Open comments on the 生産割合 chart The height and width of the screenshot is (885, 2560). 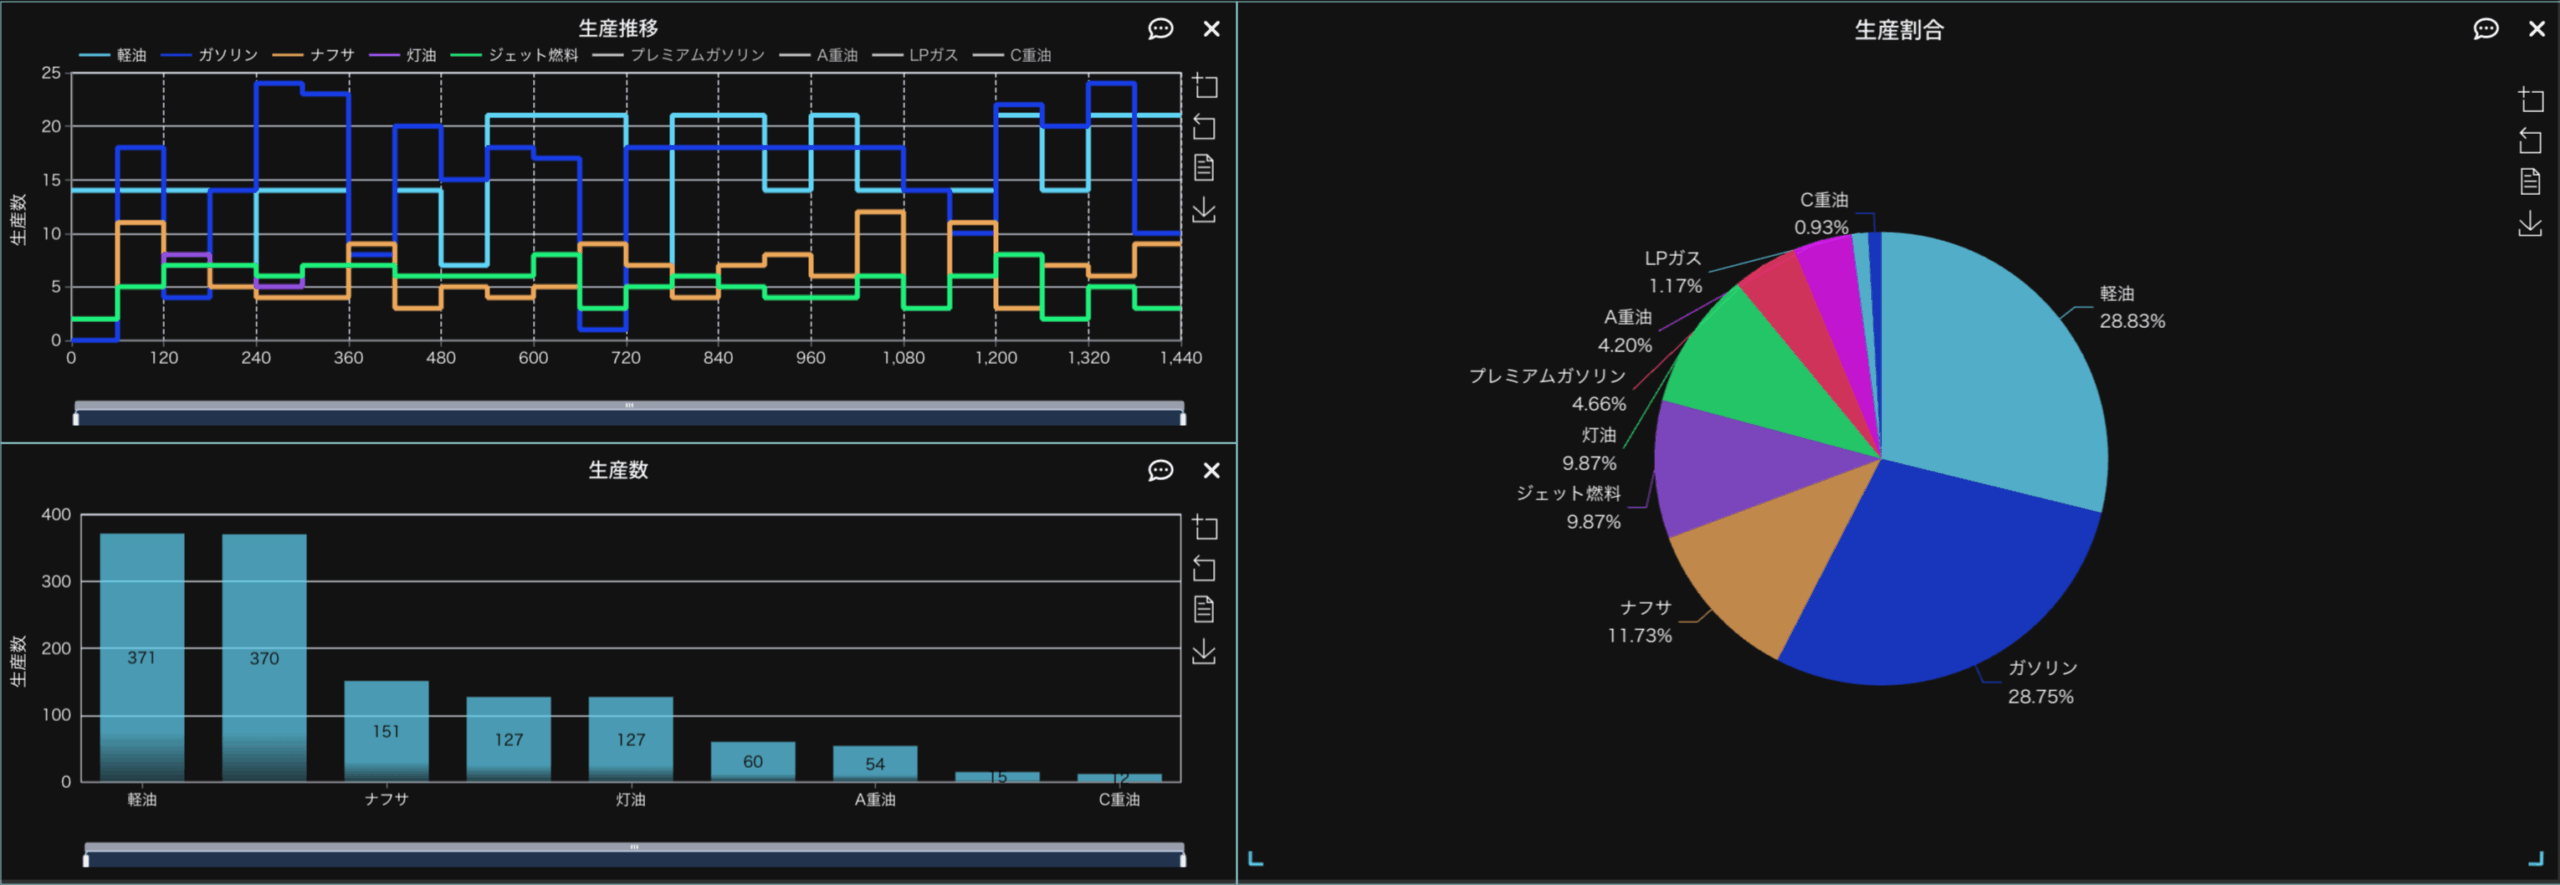[x=2485, y=29]
